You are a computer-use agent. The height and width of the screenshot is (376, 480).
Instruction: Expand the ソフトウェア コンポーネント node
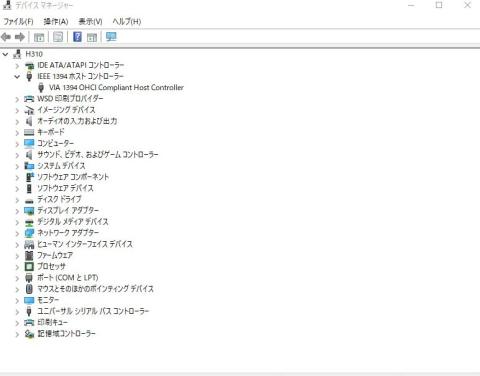click(17, 177)
